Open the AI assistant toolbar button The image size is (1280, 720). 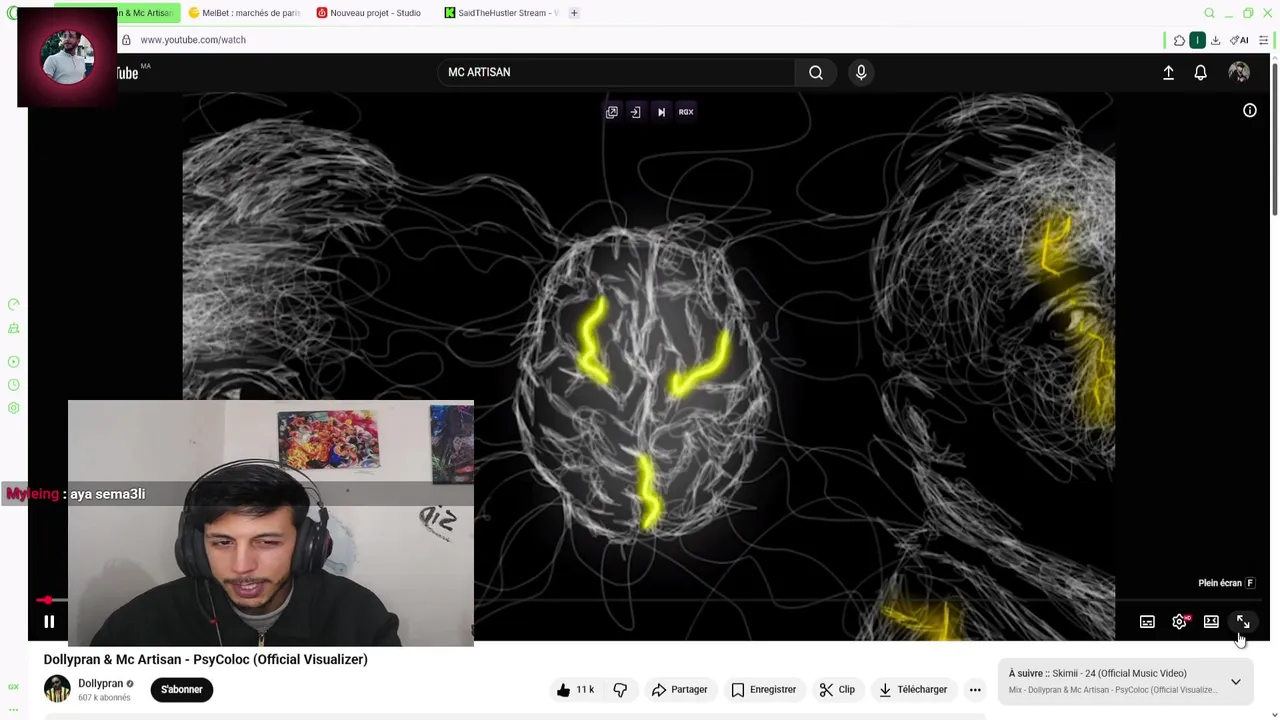(1239, 40)
